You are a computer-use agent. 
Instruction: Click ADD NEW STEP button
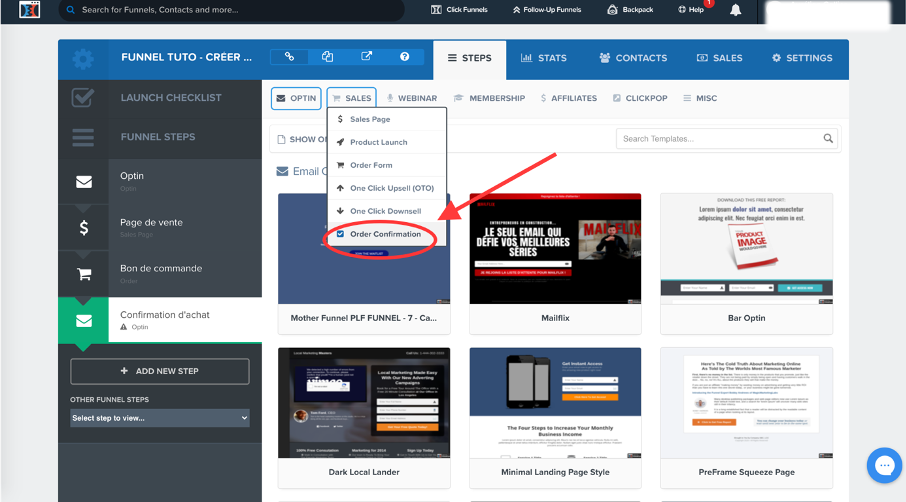click(x=160, y=371)
